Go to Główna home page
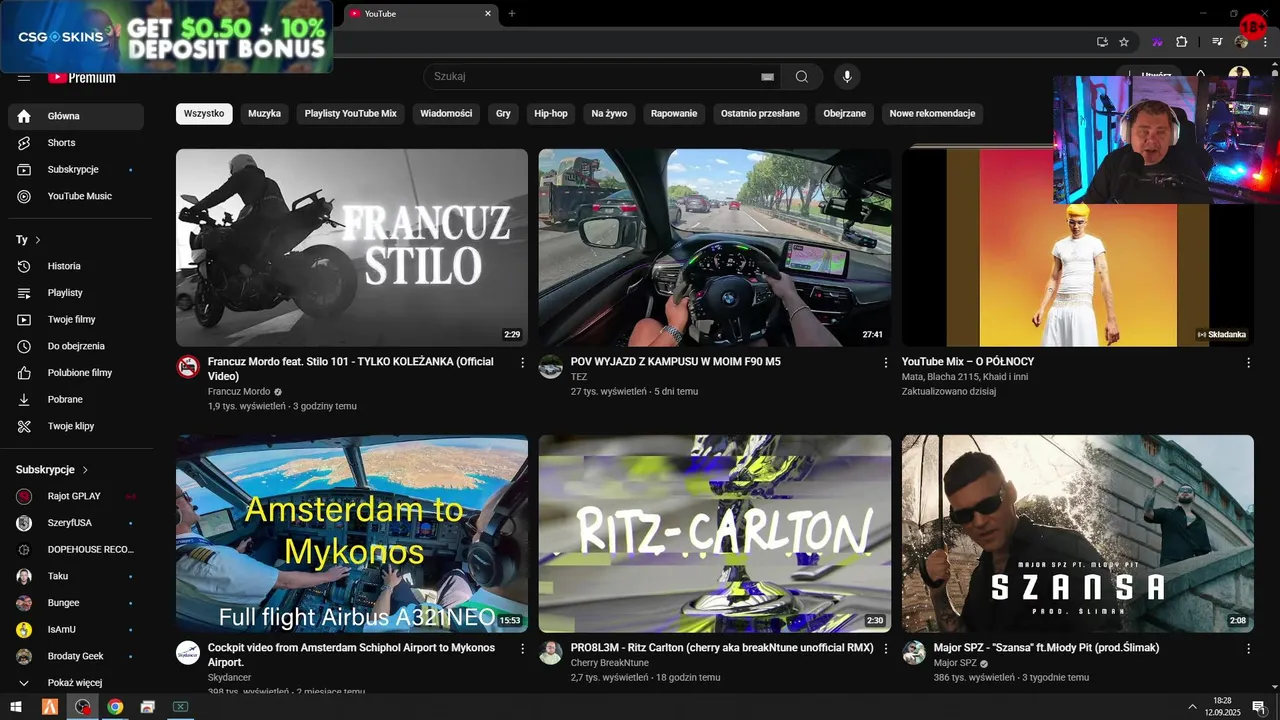Screen dimensions: 1280x720 [76, 116]
